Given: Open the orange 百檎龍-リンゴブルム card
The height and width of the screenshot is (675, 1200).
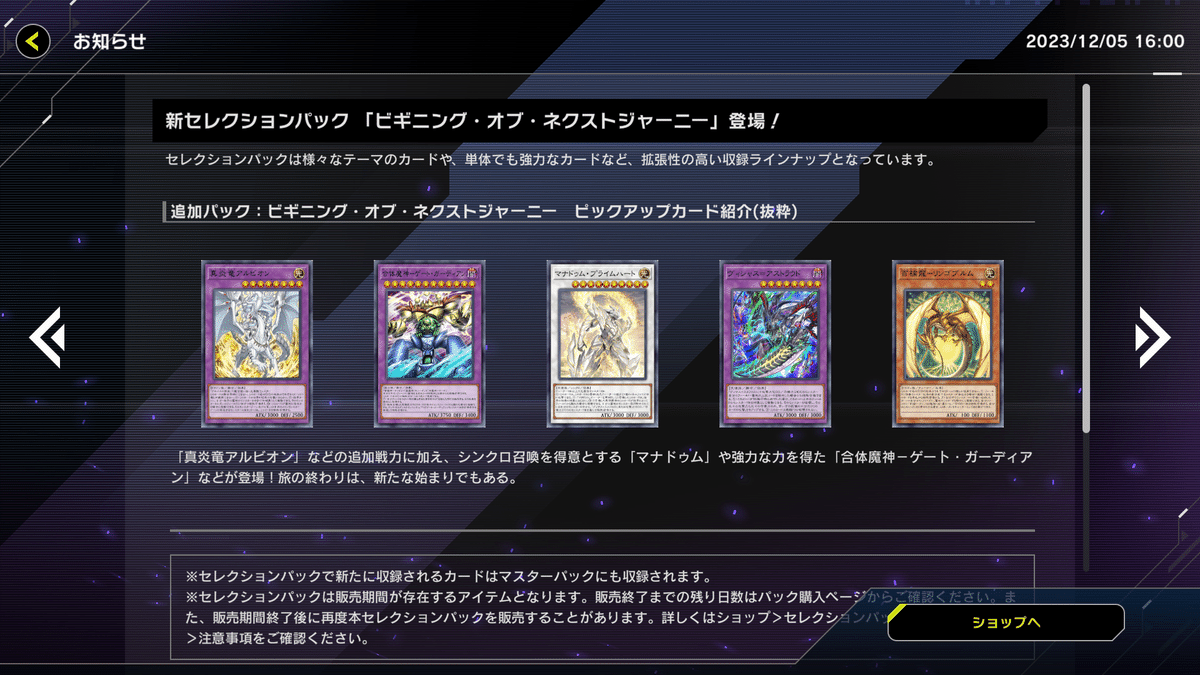Looking at the screenshot, I should point(947,343).
